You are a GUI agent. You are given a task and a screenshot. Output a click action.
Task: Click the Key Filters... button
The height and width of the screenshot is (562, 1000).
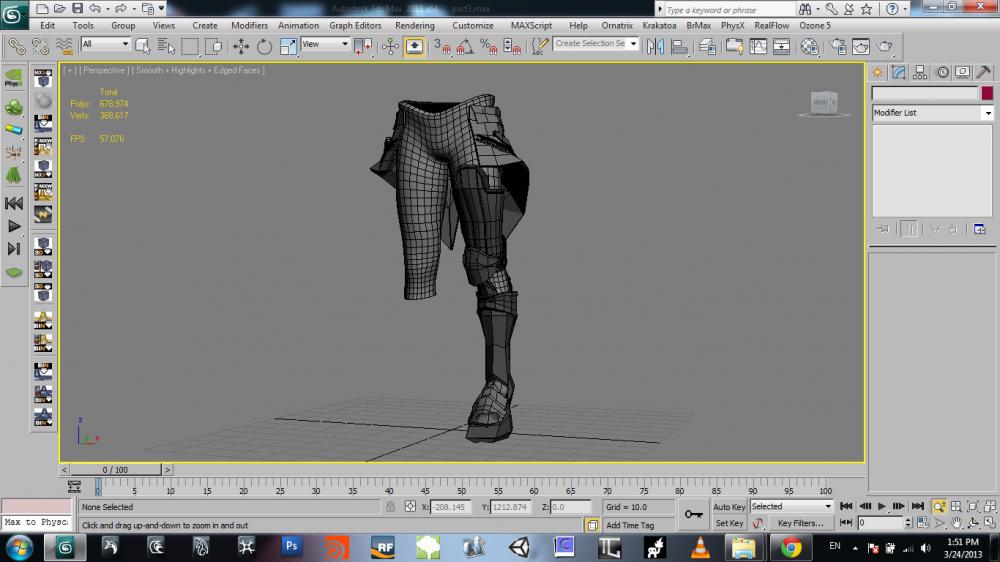pos(800,523)
